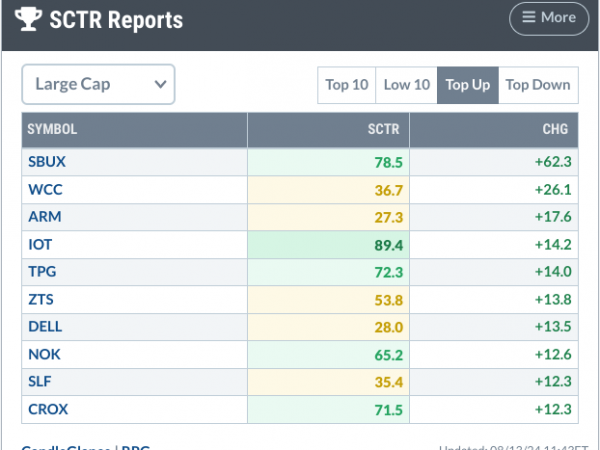Select the Top Up tab

[468, 85]
